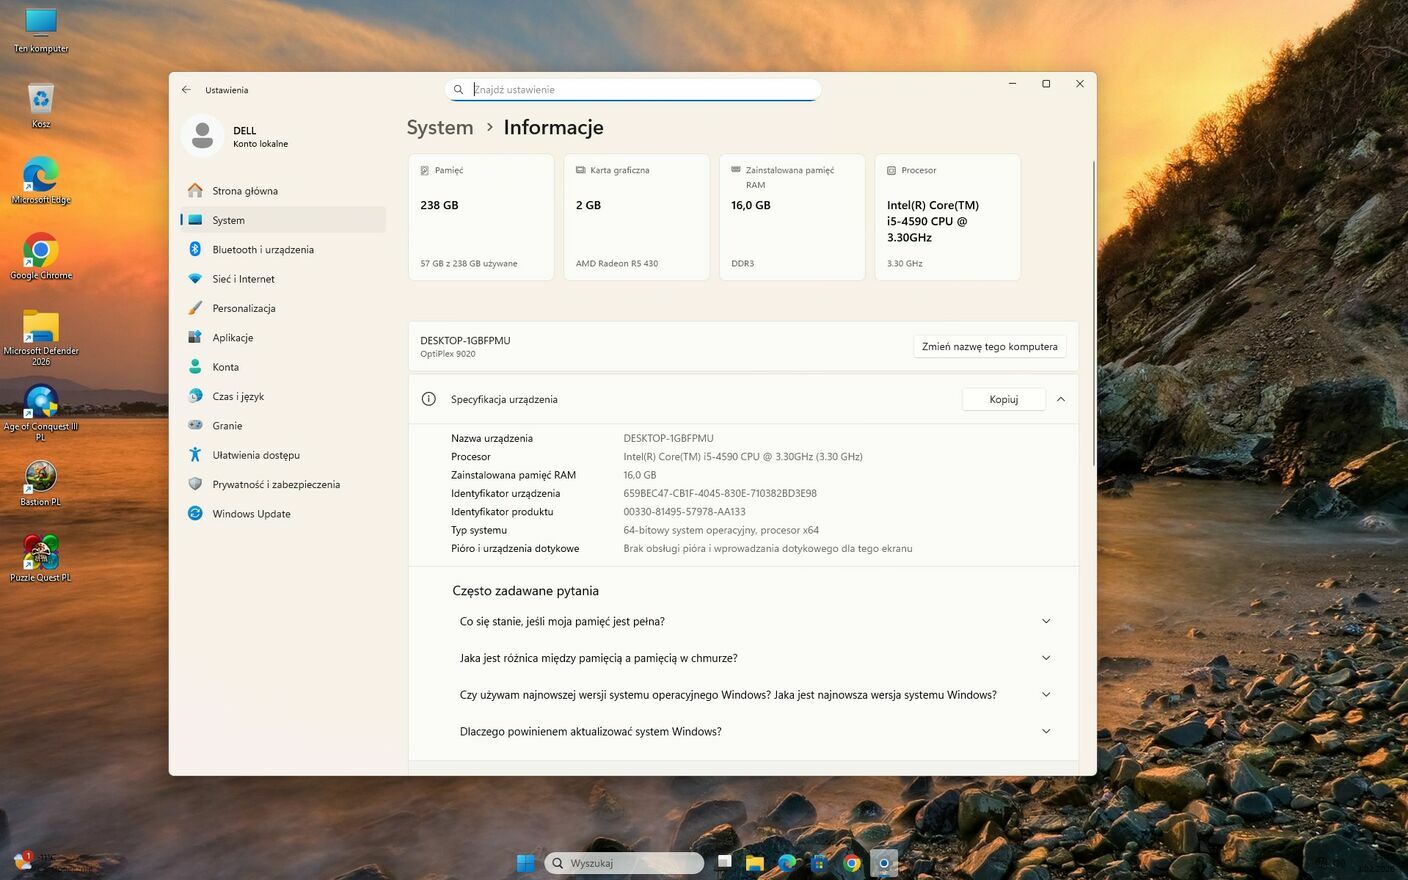Viewport: 1408px width, 880px height.
Task: Collapse Specyfikacja urządzenia section
Action: click(x=1060, y=399)
